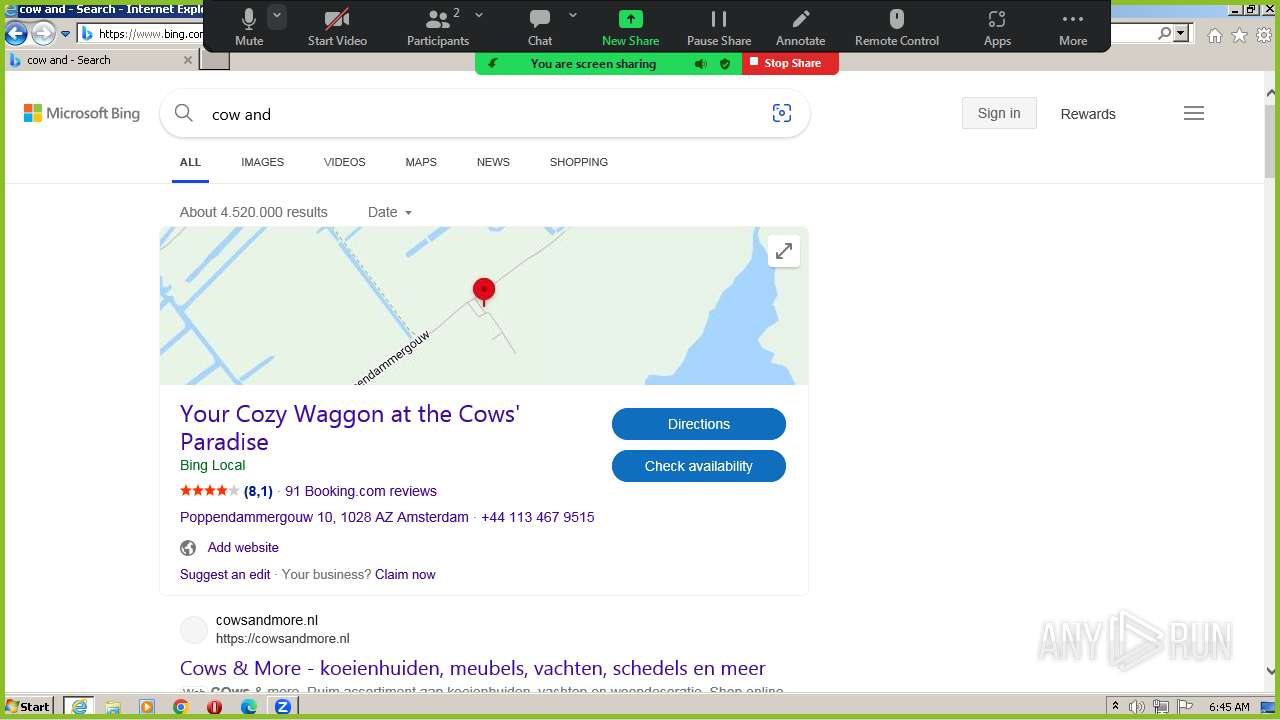
Task: Click the Bing search magnifier icon
Action: pos(184,113)
